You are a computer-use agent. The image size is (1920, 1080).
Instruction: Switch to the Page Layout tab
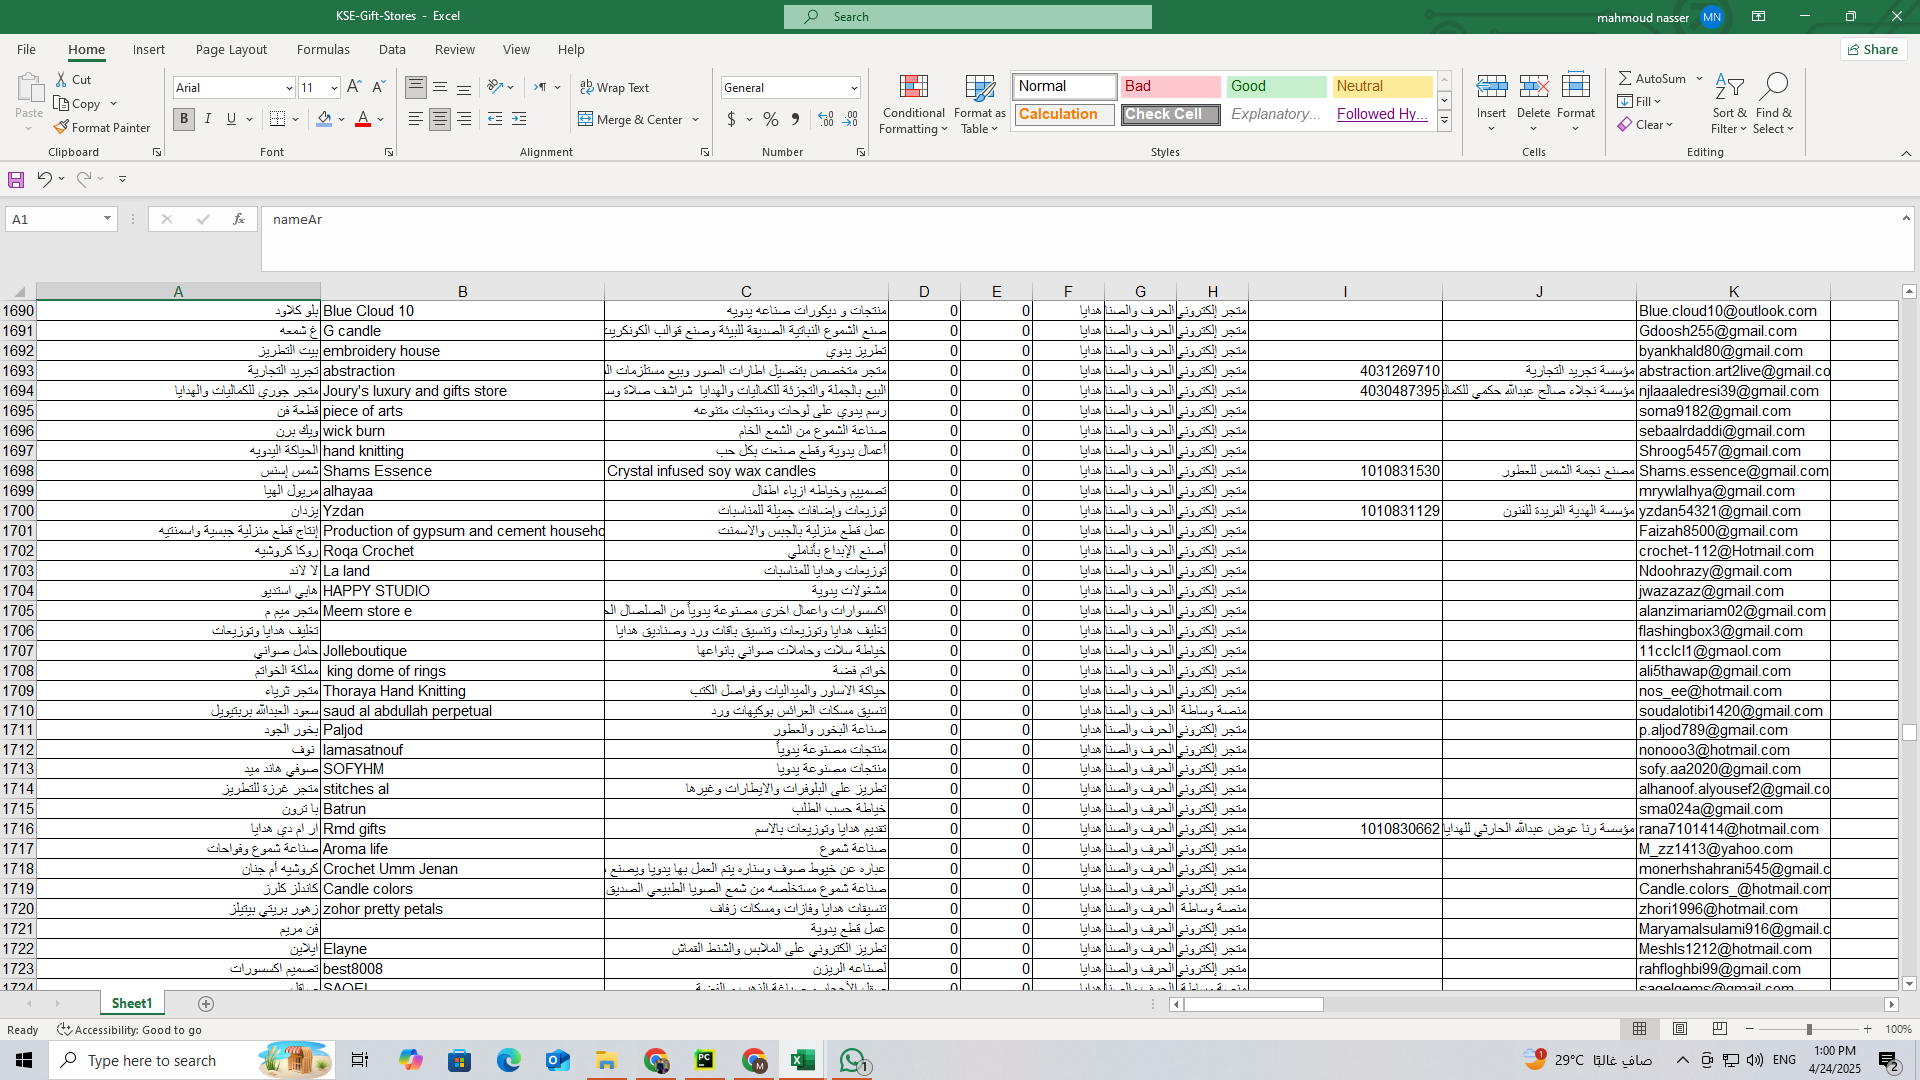(231, 49)
